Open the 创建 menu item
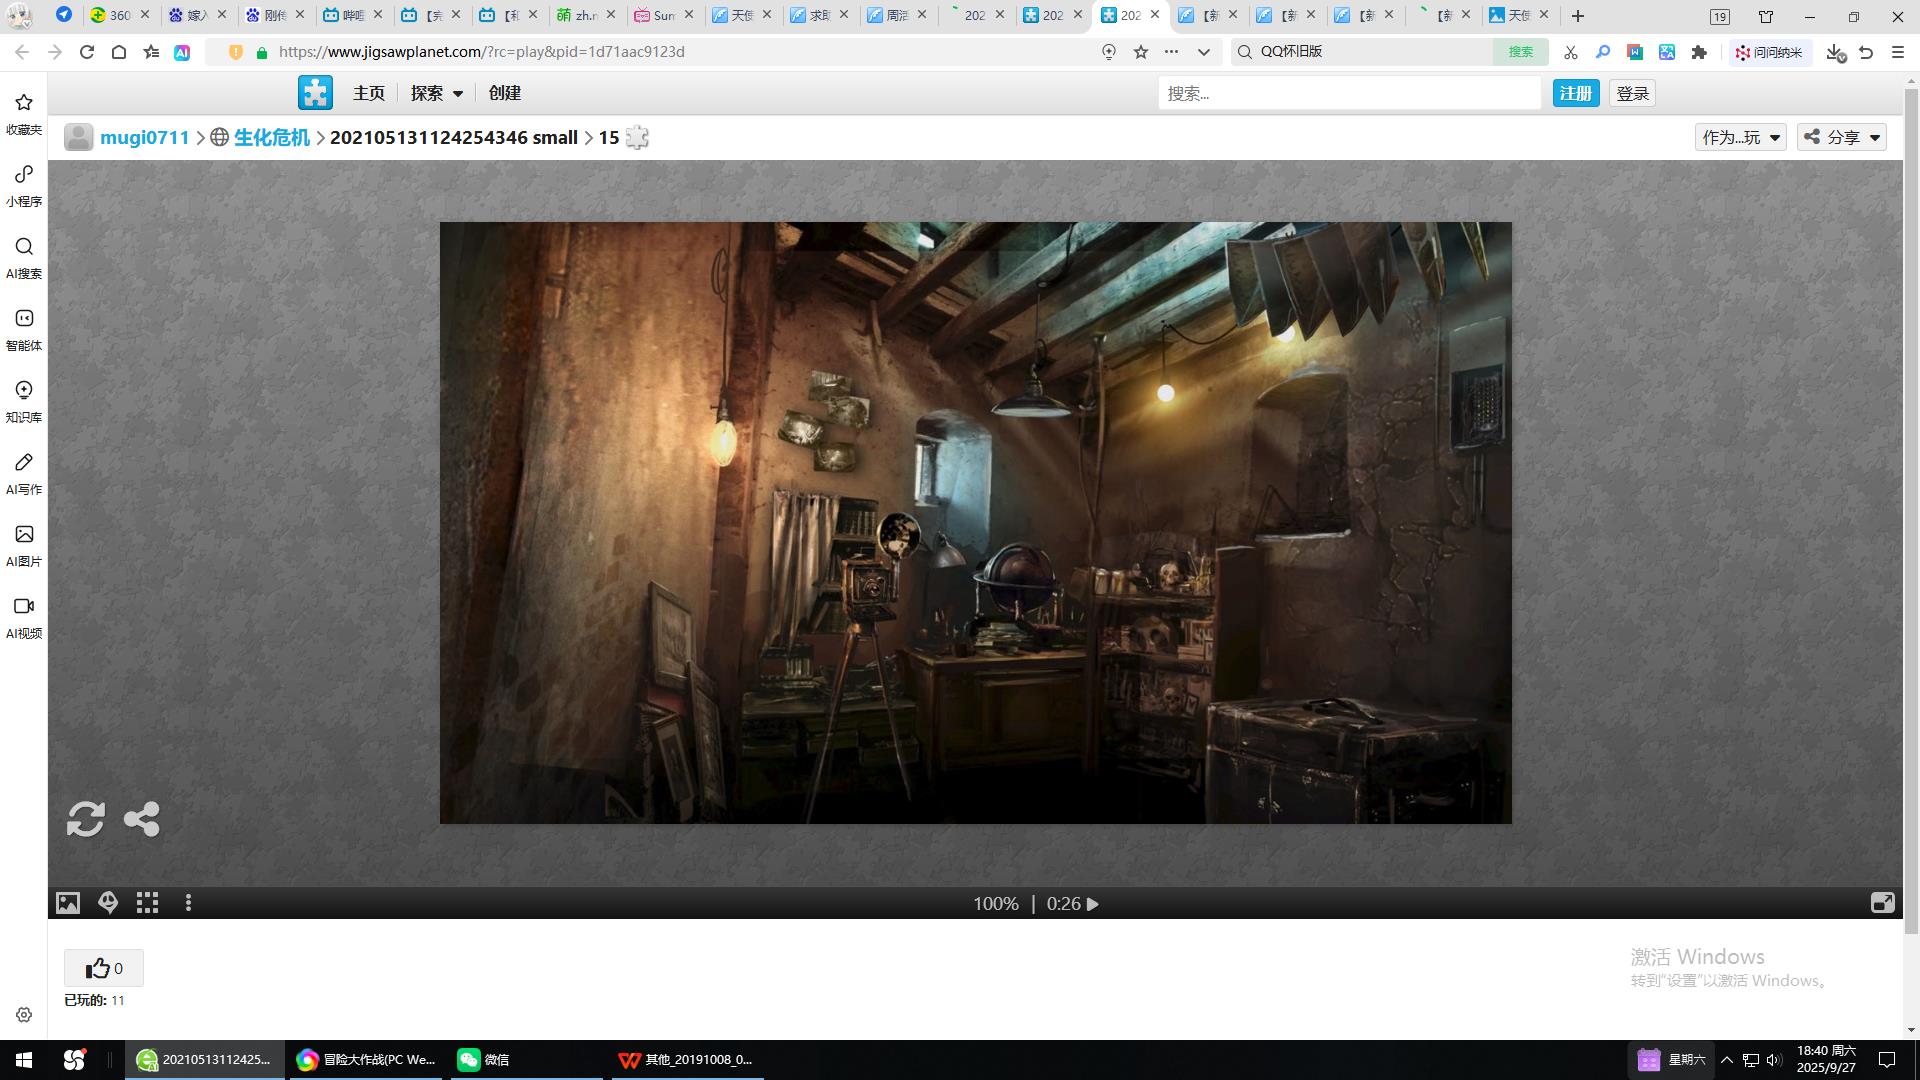This screenshot has height=1080, width=1920. click(504, 93)
